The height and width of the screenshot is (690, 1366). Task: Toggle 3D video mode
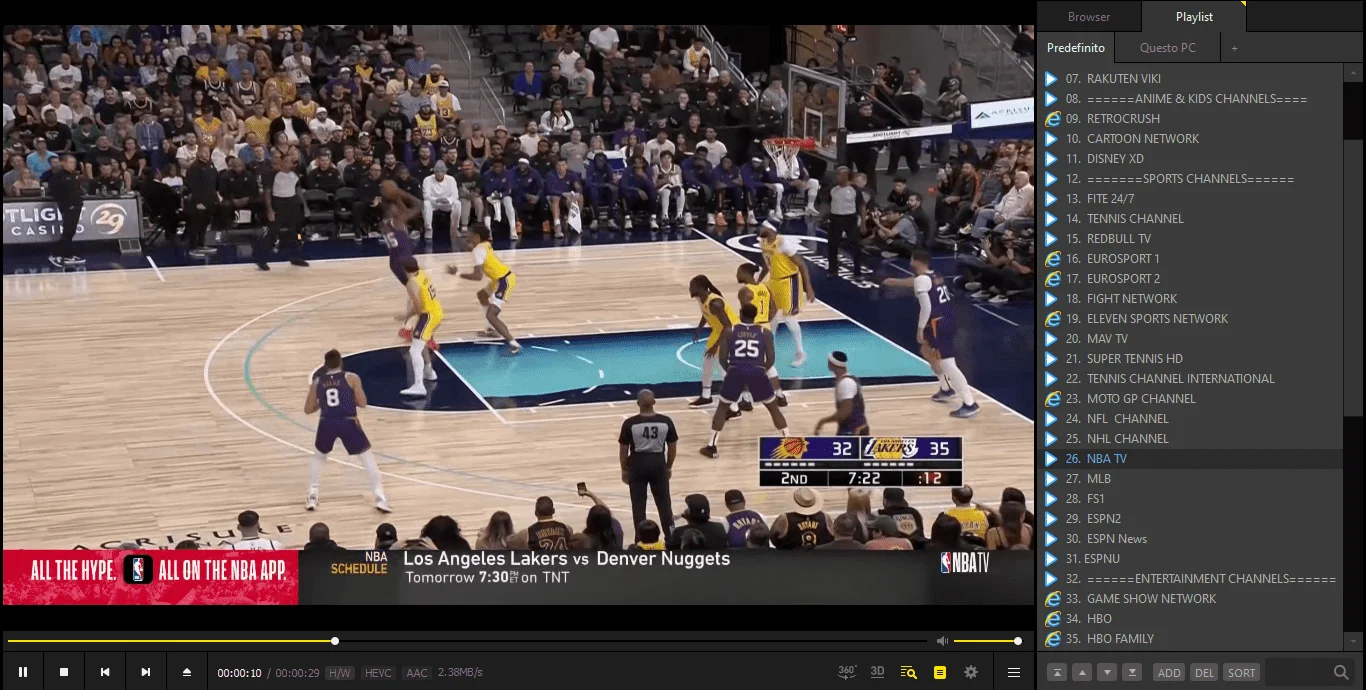(x=877, y=672)
